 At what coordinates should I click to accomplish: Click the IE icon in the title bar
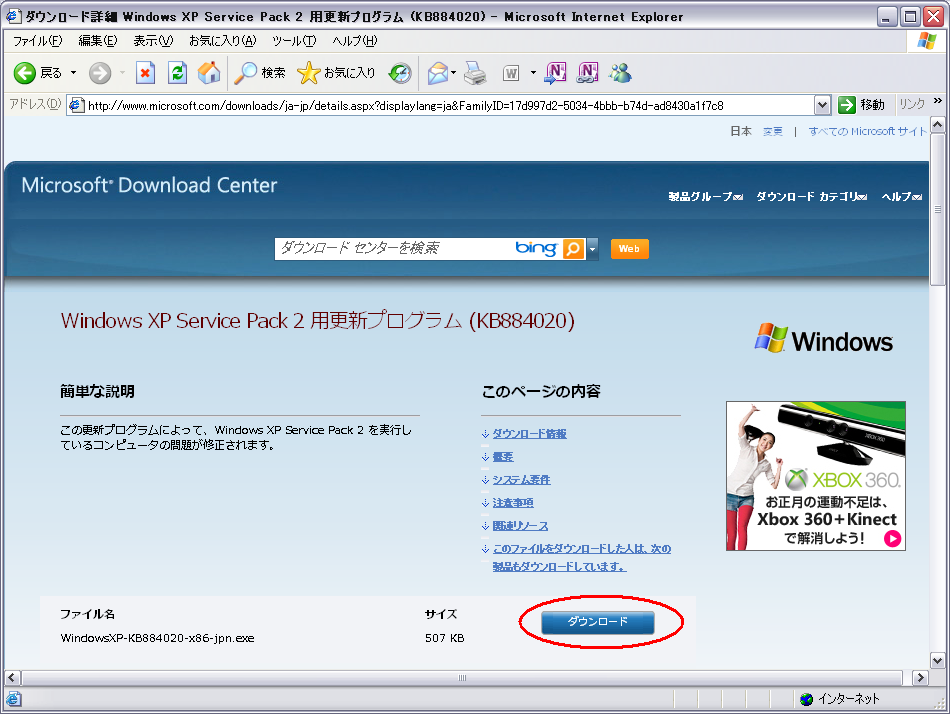click(x=12, y=16)
